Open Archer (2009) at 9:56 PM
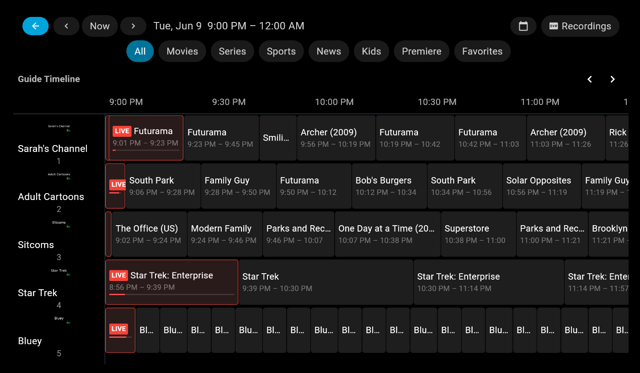 (x=336, y=138)
